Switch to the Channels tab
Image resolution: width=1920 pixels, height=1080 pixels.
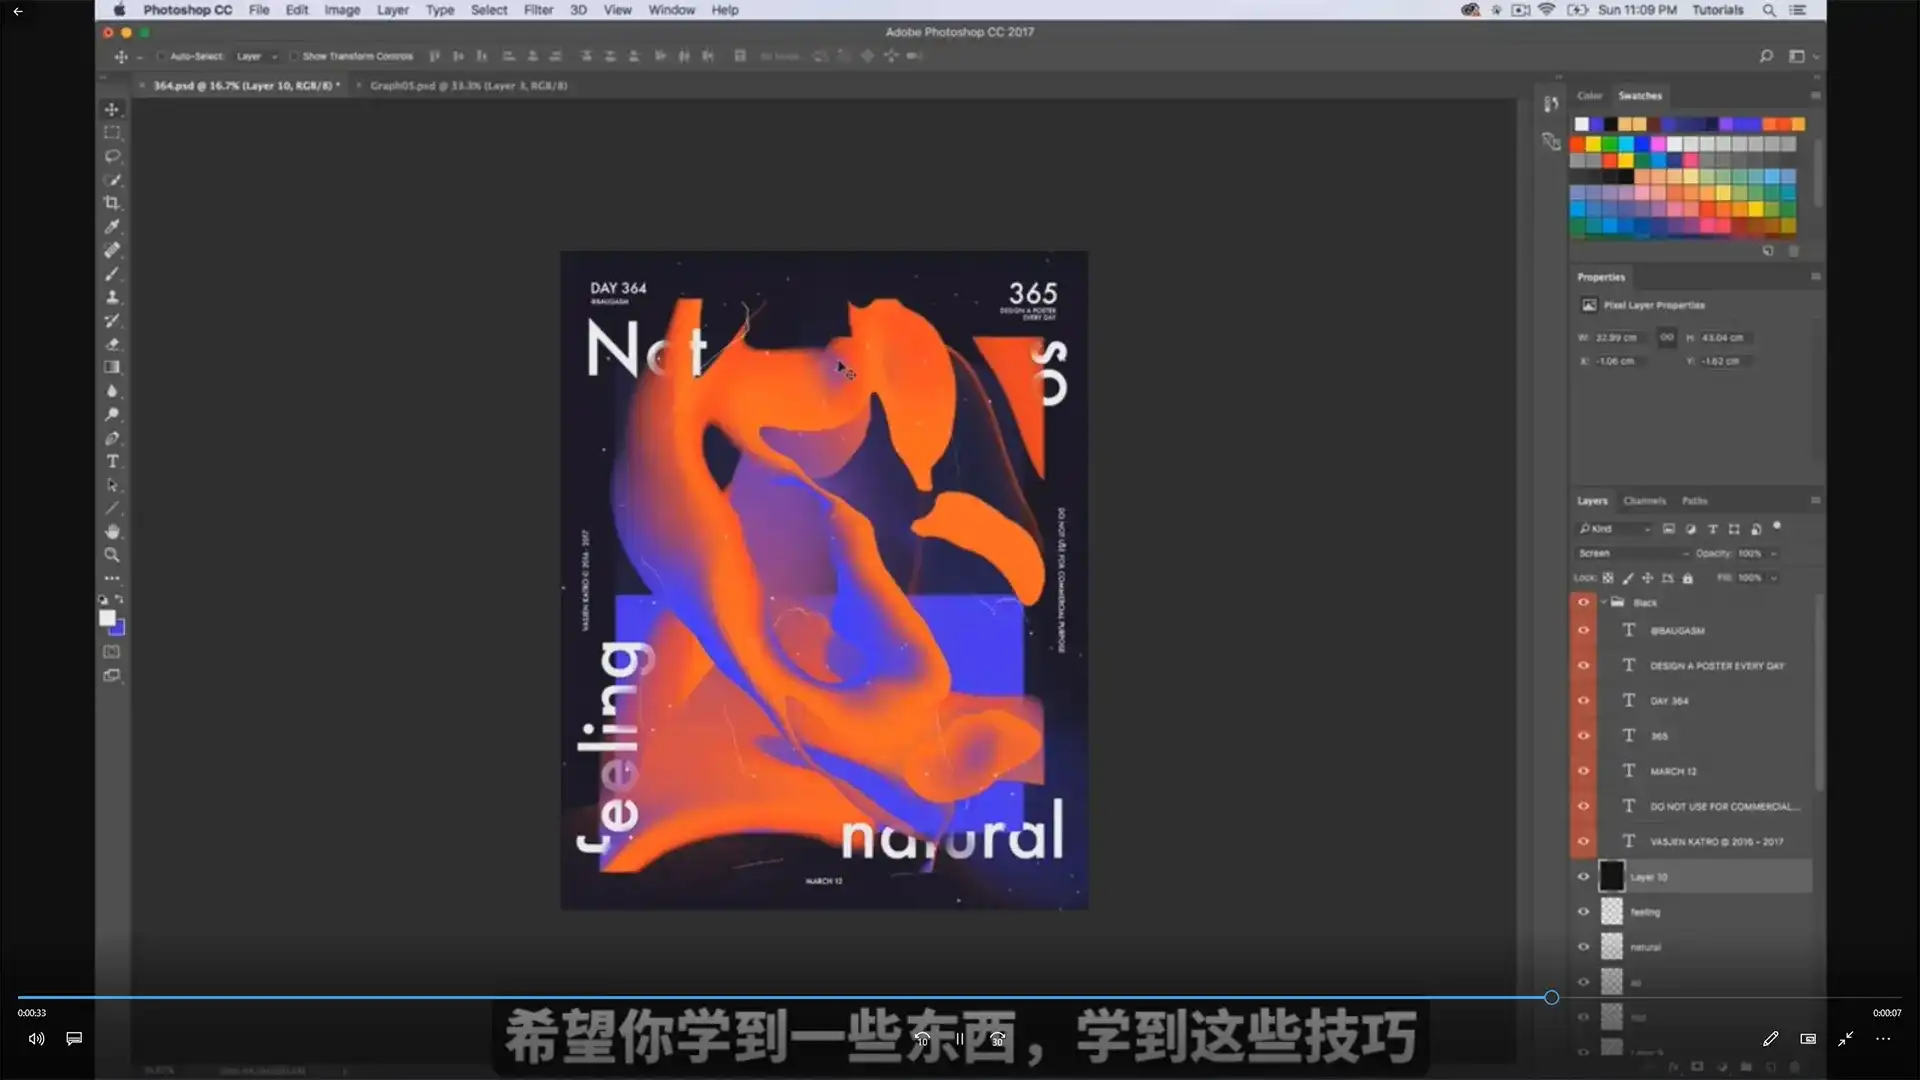tap(1645, 500)
